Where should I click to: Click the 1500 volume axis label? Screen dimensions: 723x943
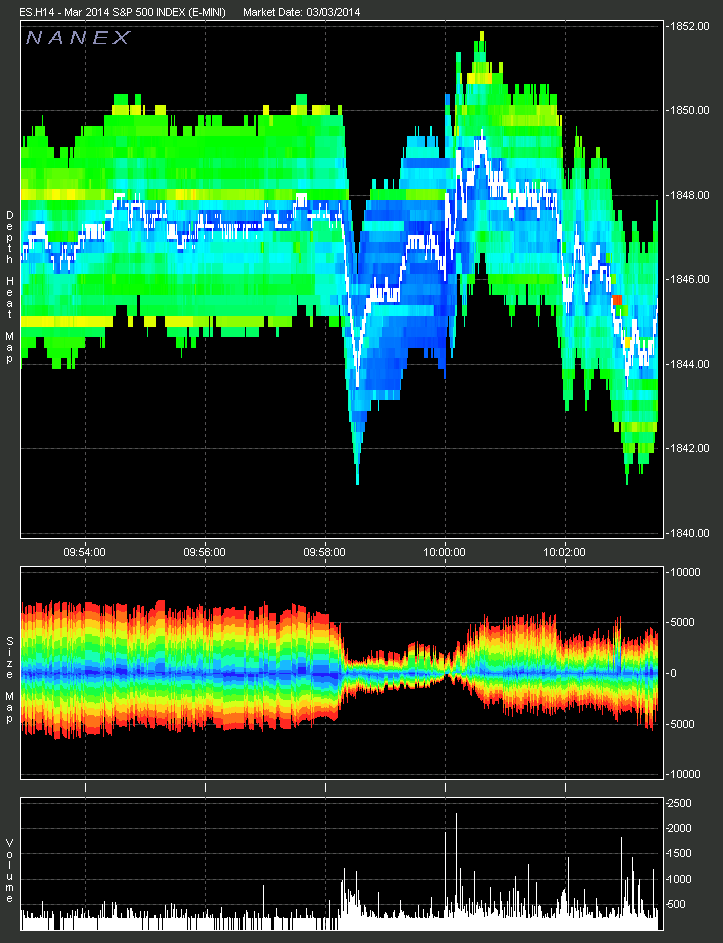pyautogui.click(x=680, y=853)
